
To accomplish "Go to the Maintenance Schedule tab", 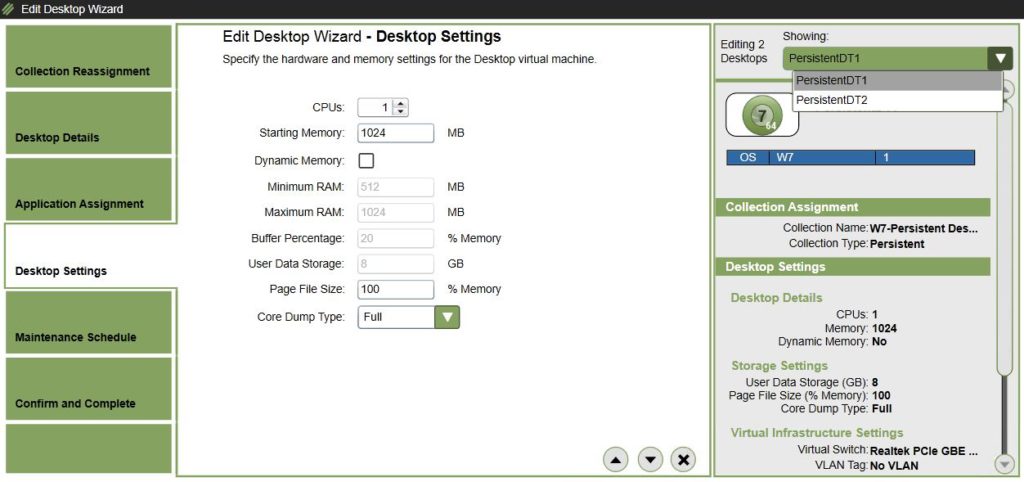I will coord(89,323).
